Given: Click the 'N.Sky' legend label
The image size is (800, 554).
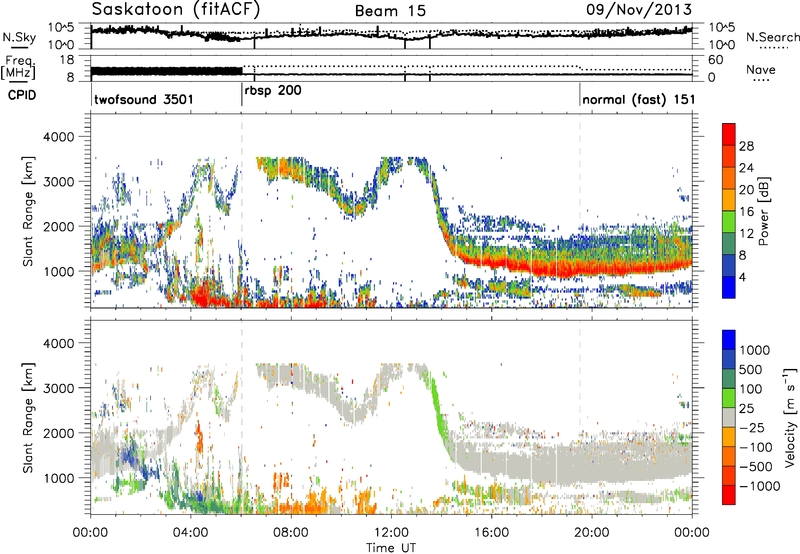Looking at the screenshot, I should (x=19, y=37).
